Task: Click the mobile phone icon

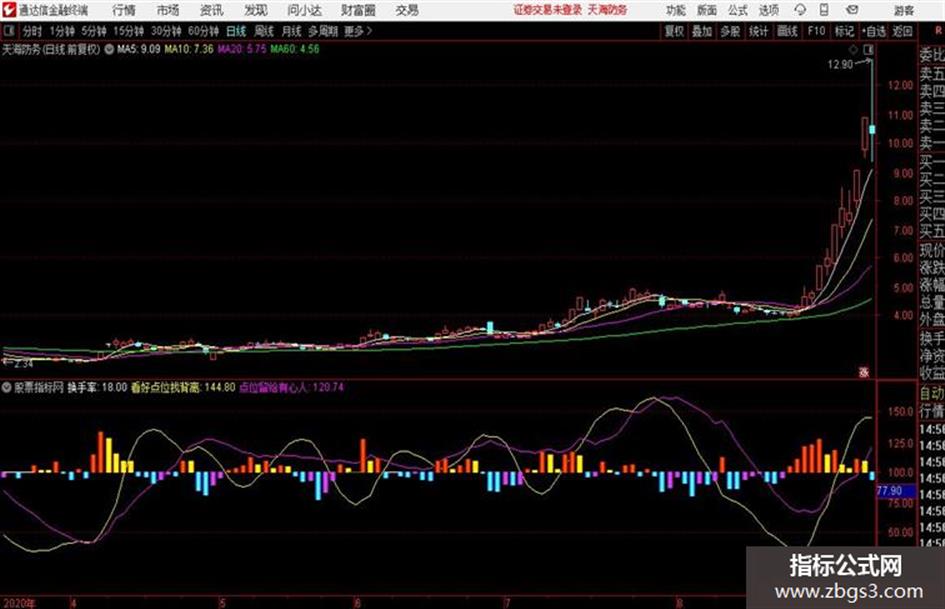Action: click(x=824, y=10)
